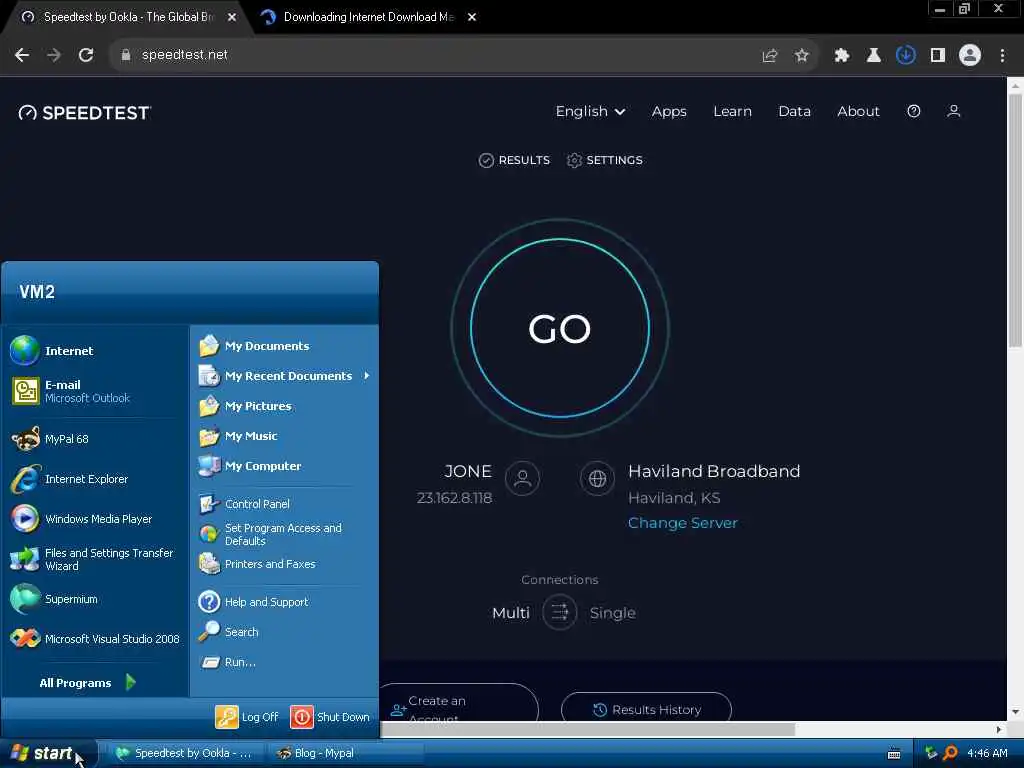1024x768 pixels.
Task: Toggle the Multi/Single connections switch
Action: (x=560, y=613)
